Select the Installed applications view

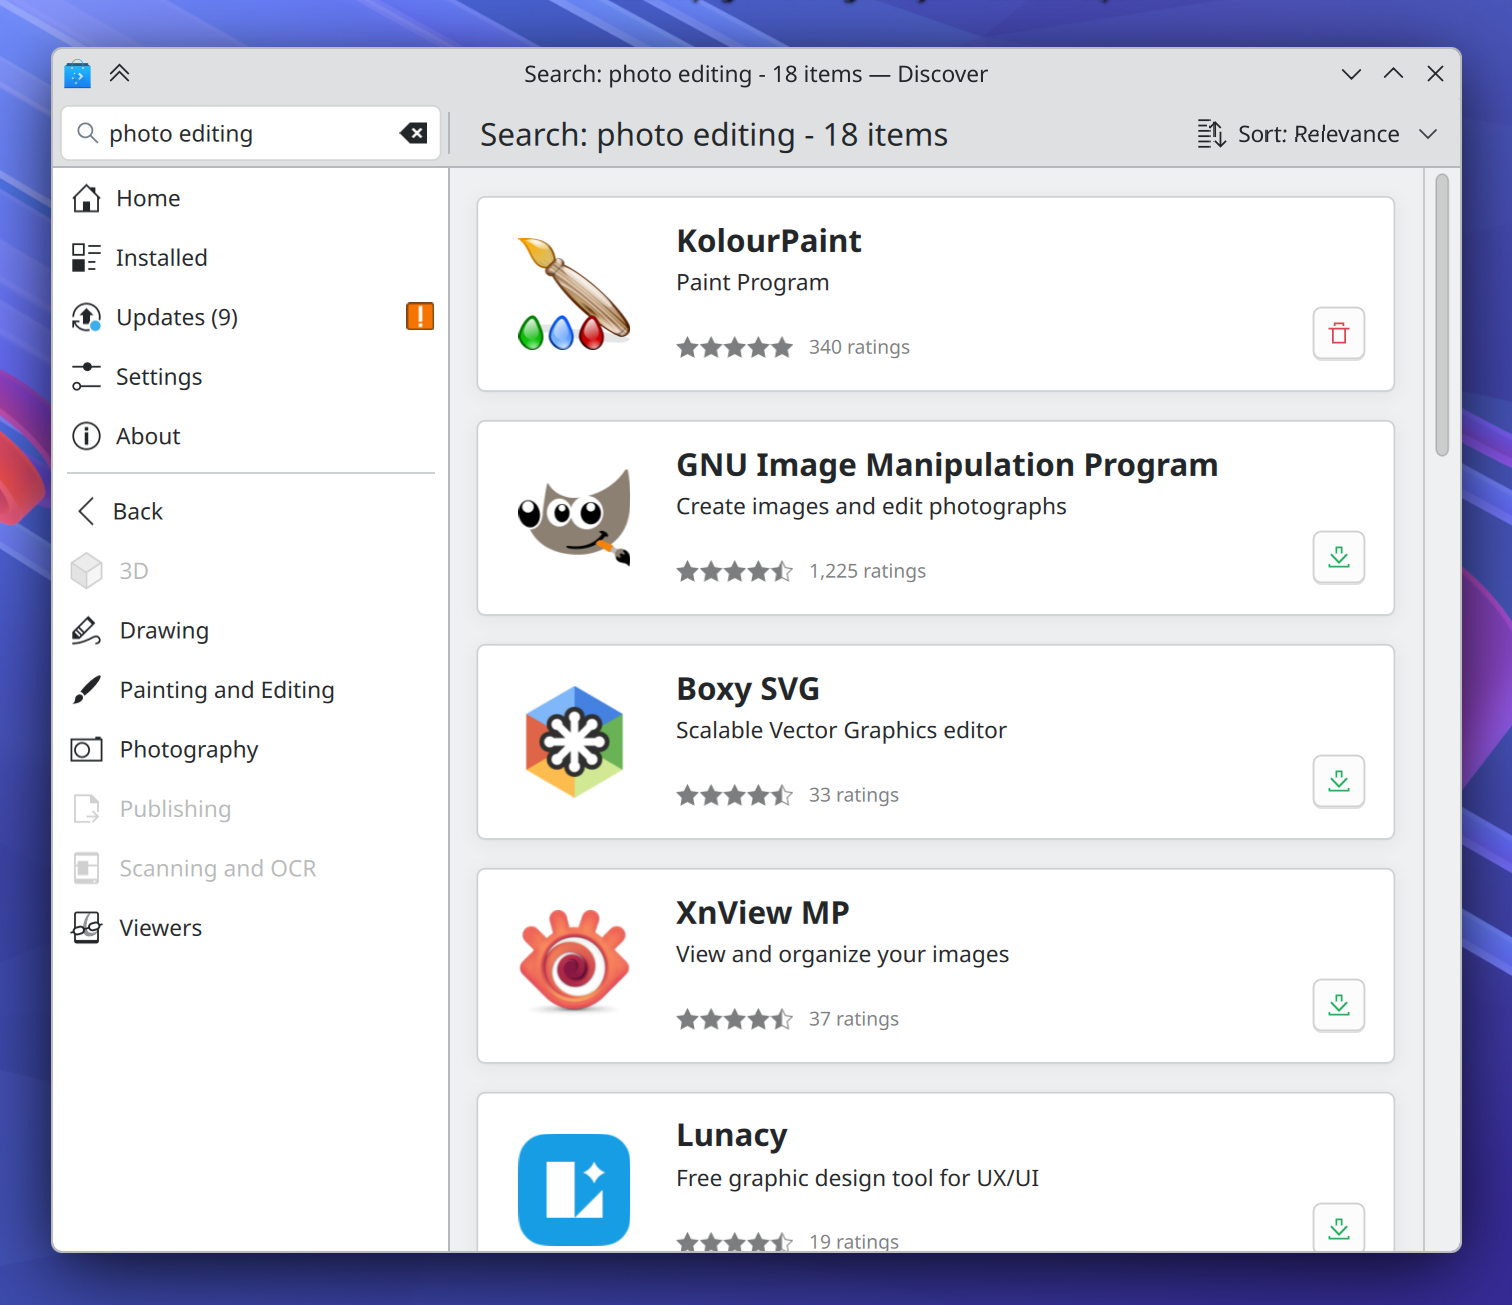161,257
